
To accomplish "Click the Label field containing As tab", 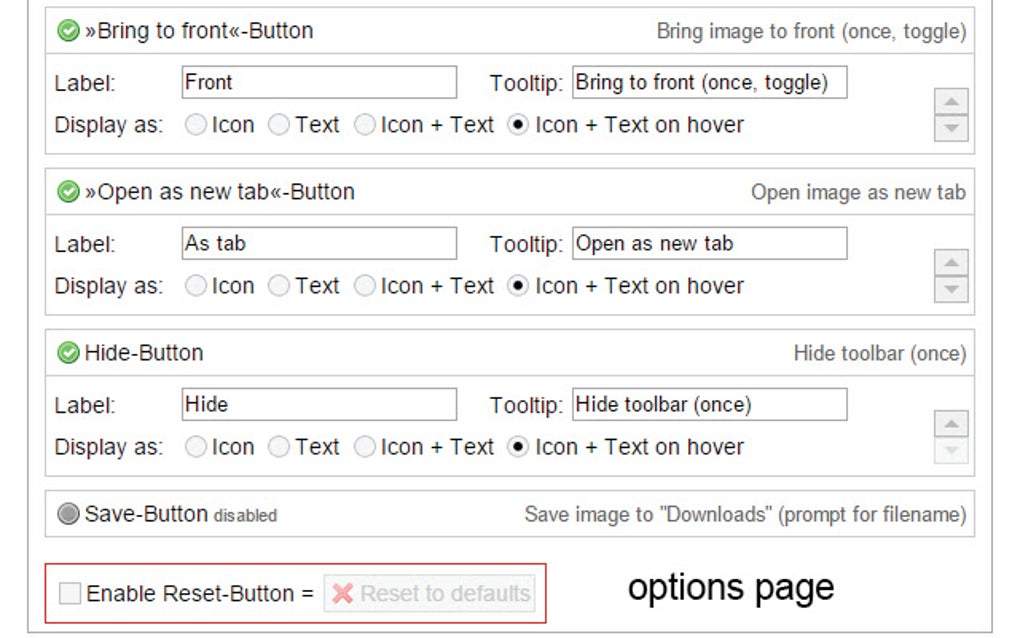I will click(318, 242).
